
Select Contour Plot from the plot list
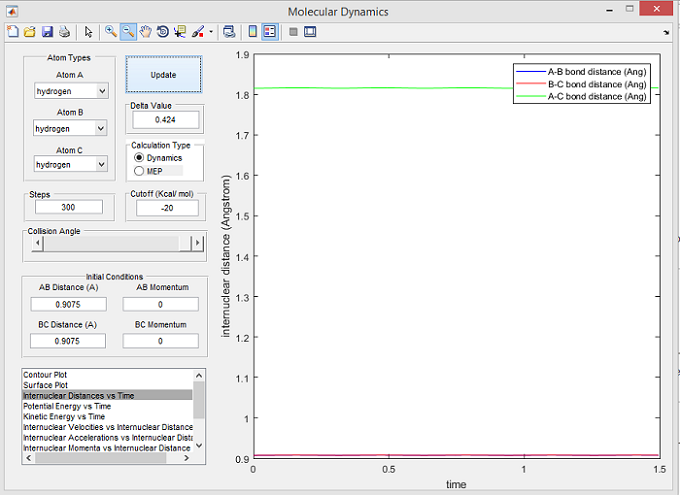point(45,374)
